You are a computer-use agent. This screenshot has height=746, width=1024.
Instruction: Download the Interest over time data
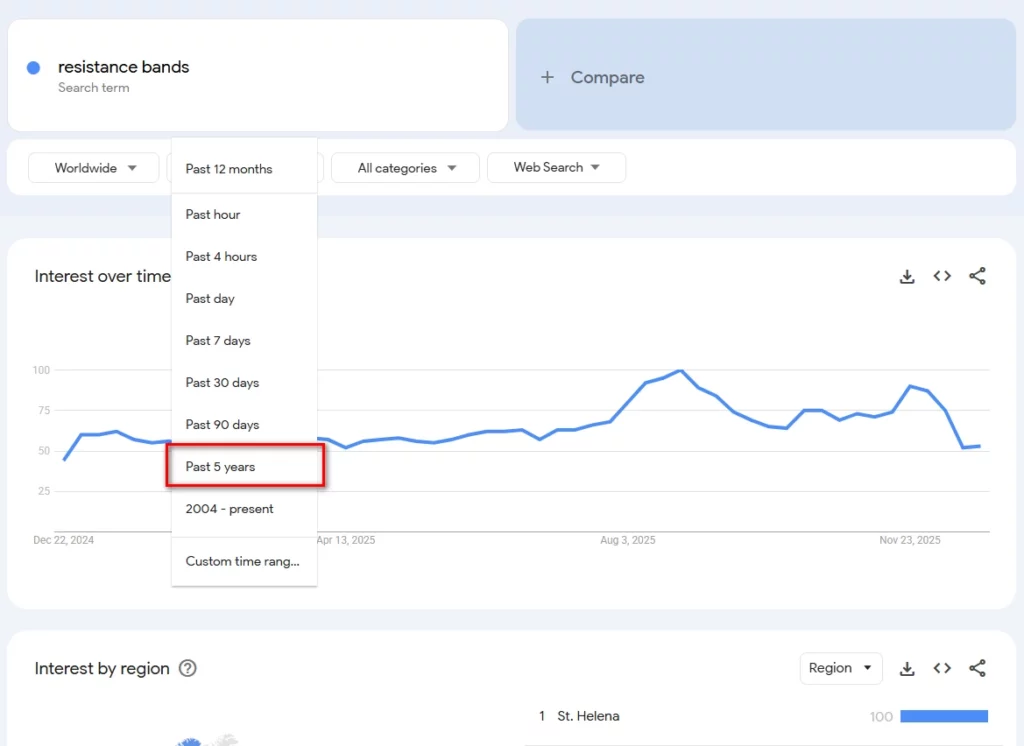click(906, 276)
